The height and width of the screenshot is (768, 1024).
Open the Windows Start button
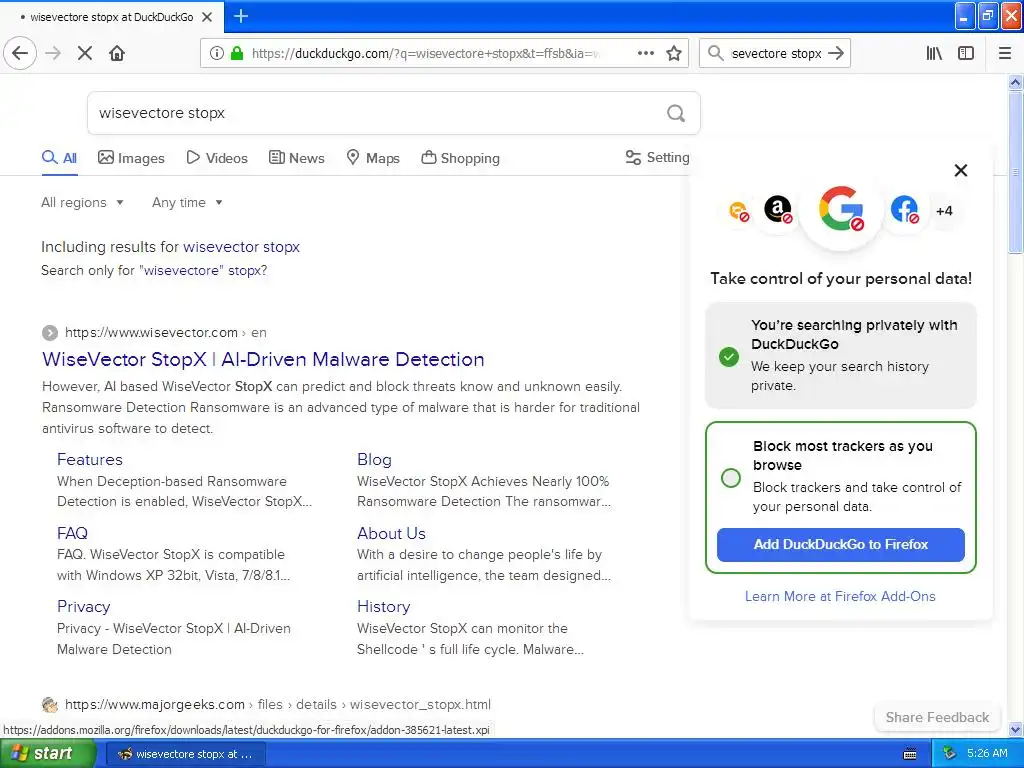[48, 754]
